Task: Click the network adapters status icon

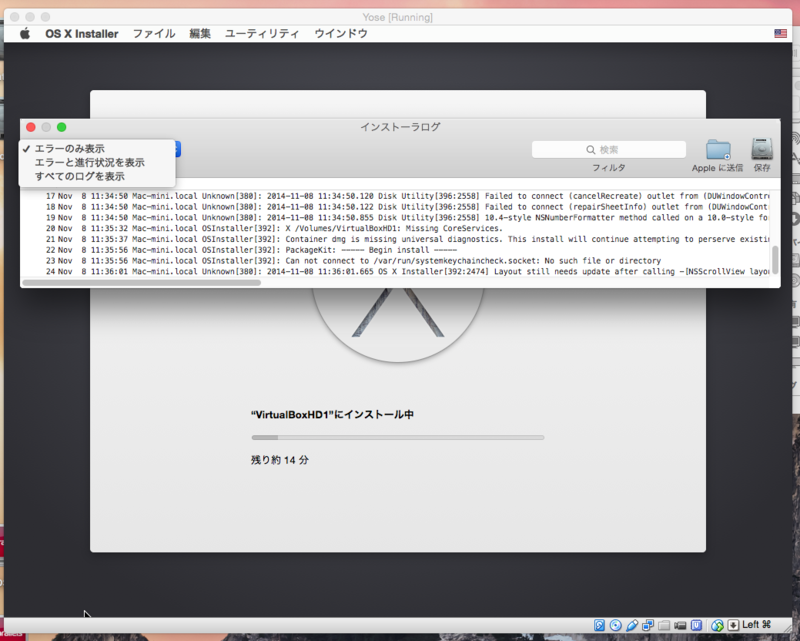Action: [648, 625]
